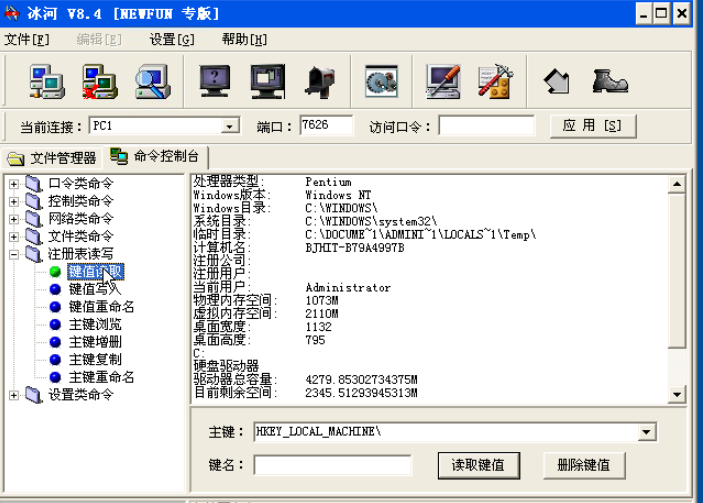
Task: Open the 主键 HKEY_LOCAL_MACHINE dropdown arrow
Action: coord(646,432)
